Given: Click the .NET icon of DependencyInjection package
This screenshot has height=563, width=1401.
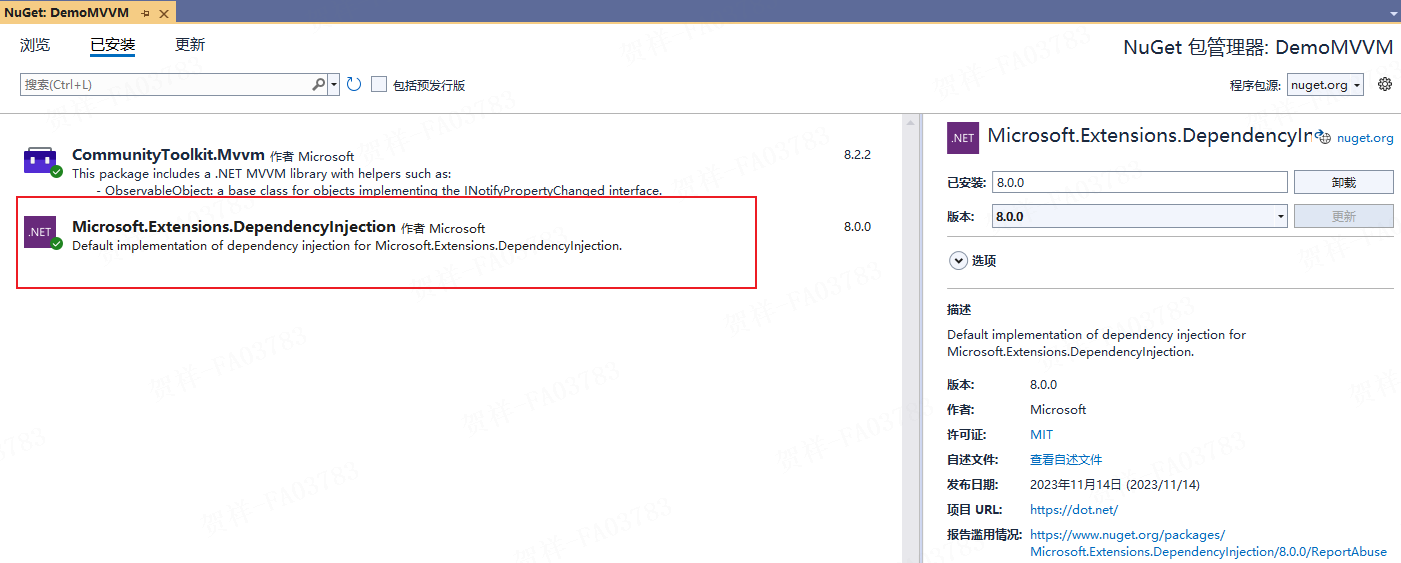Looking at the screenshot, I should [x=40, y=232].
